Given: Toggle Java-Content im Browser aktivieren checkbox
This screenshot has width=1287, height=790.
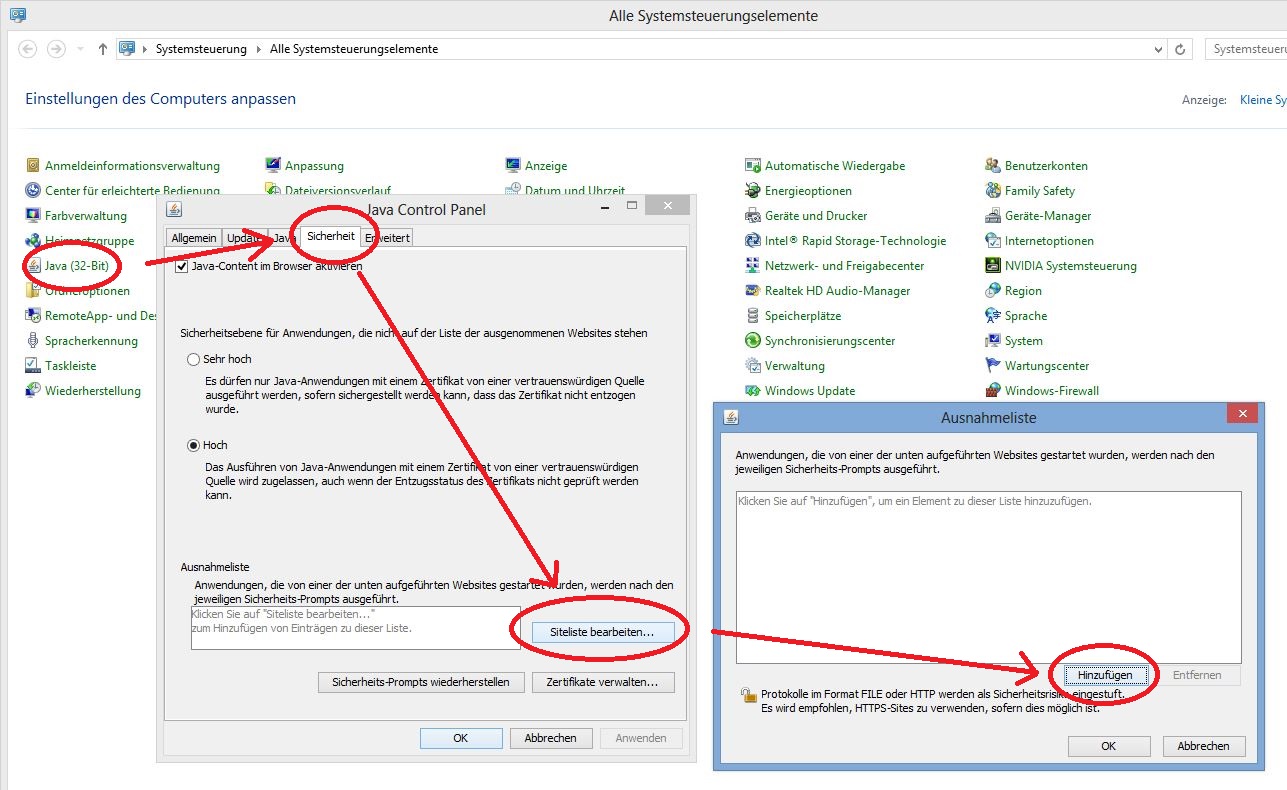Looking at the screenshot, I should click(x=182, y=267).
